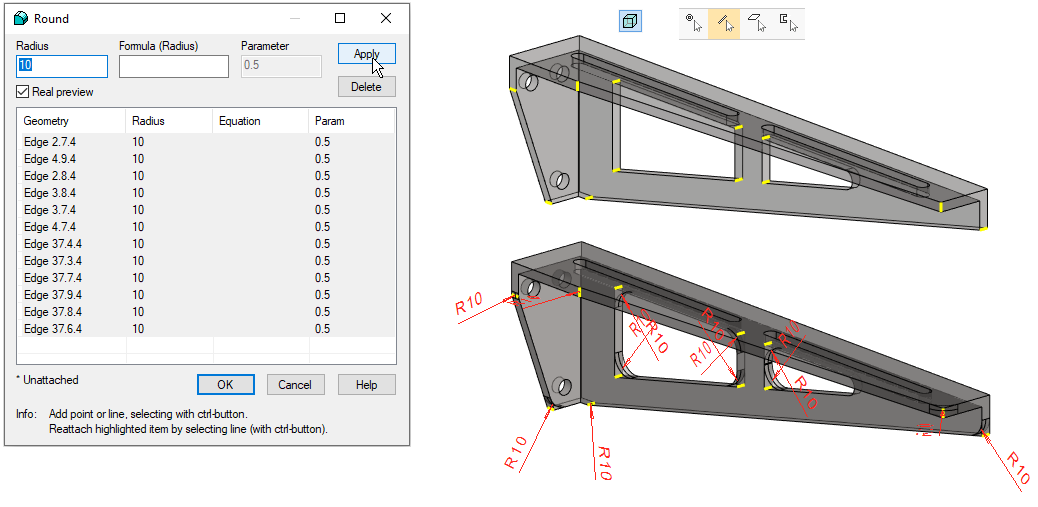Sort by the Geometry column header
This screenshot has width=1038, height=507.
[x=70, y=121]
